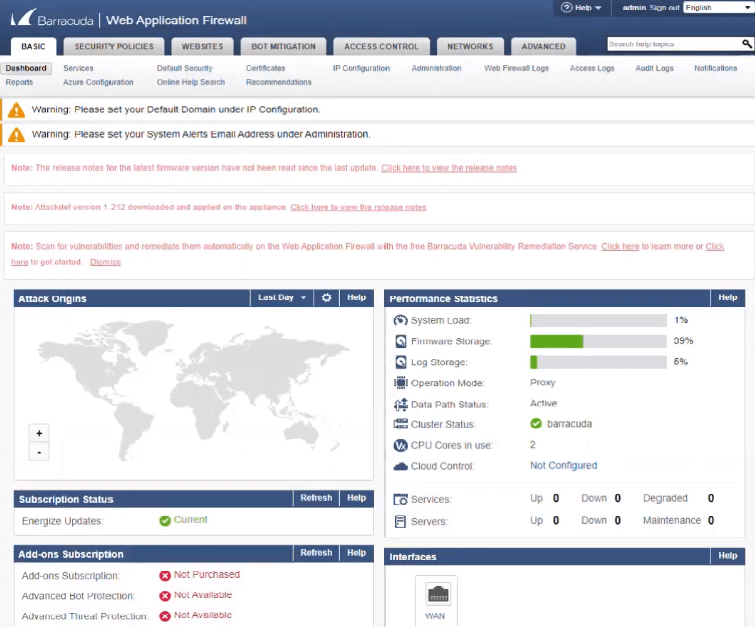Open the Last Day time range dropdown
This screenshot has width=755, height=627.
click(282, 298)
